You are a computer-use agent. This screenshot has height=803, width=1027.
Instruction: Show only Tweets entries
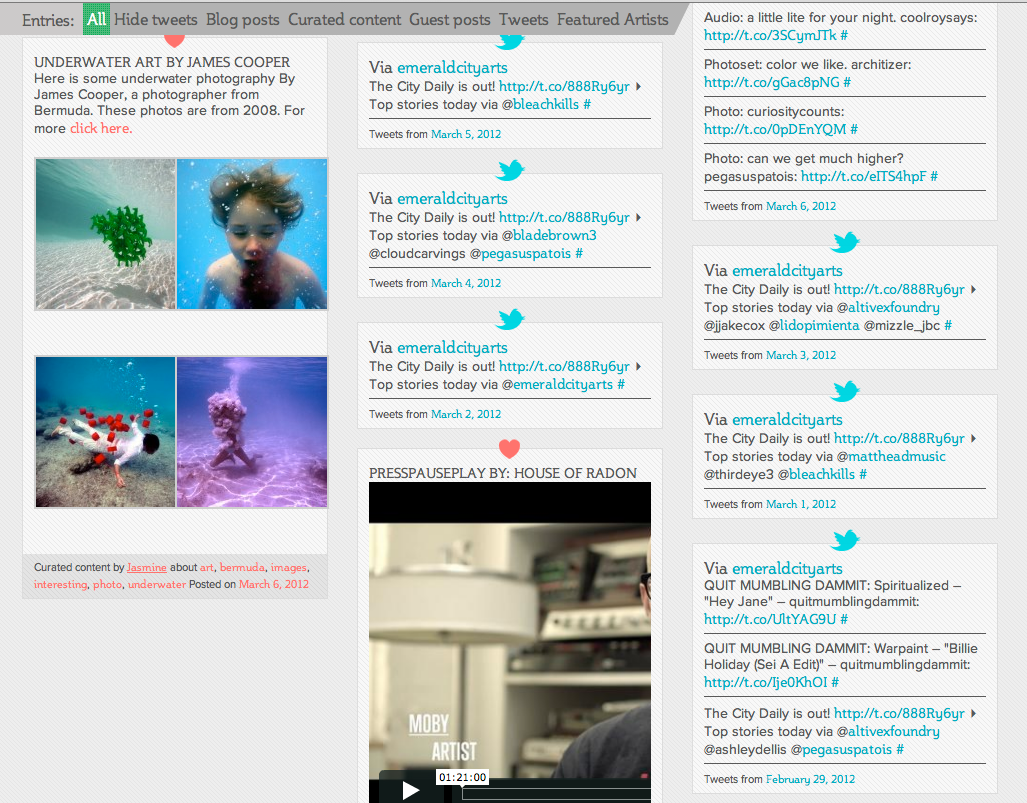[524, 20]
